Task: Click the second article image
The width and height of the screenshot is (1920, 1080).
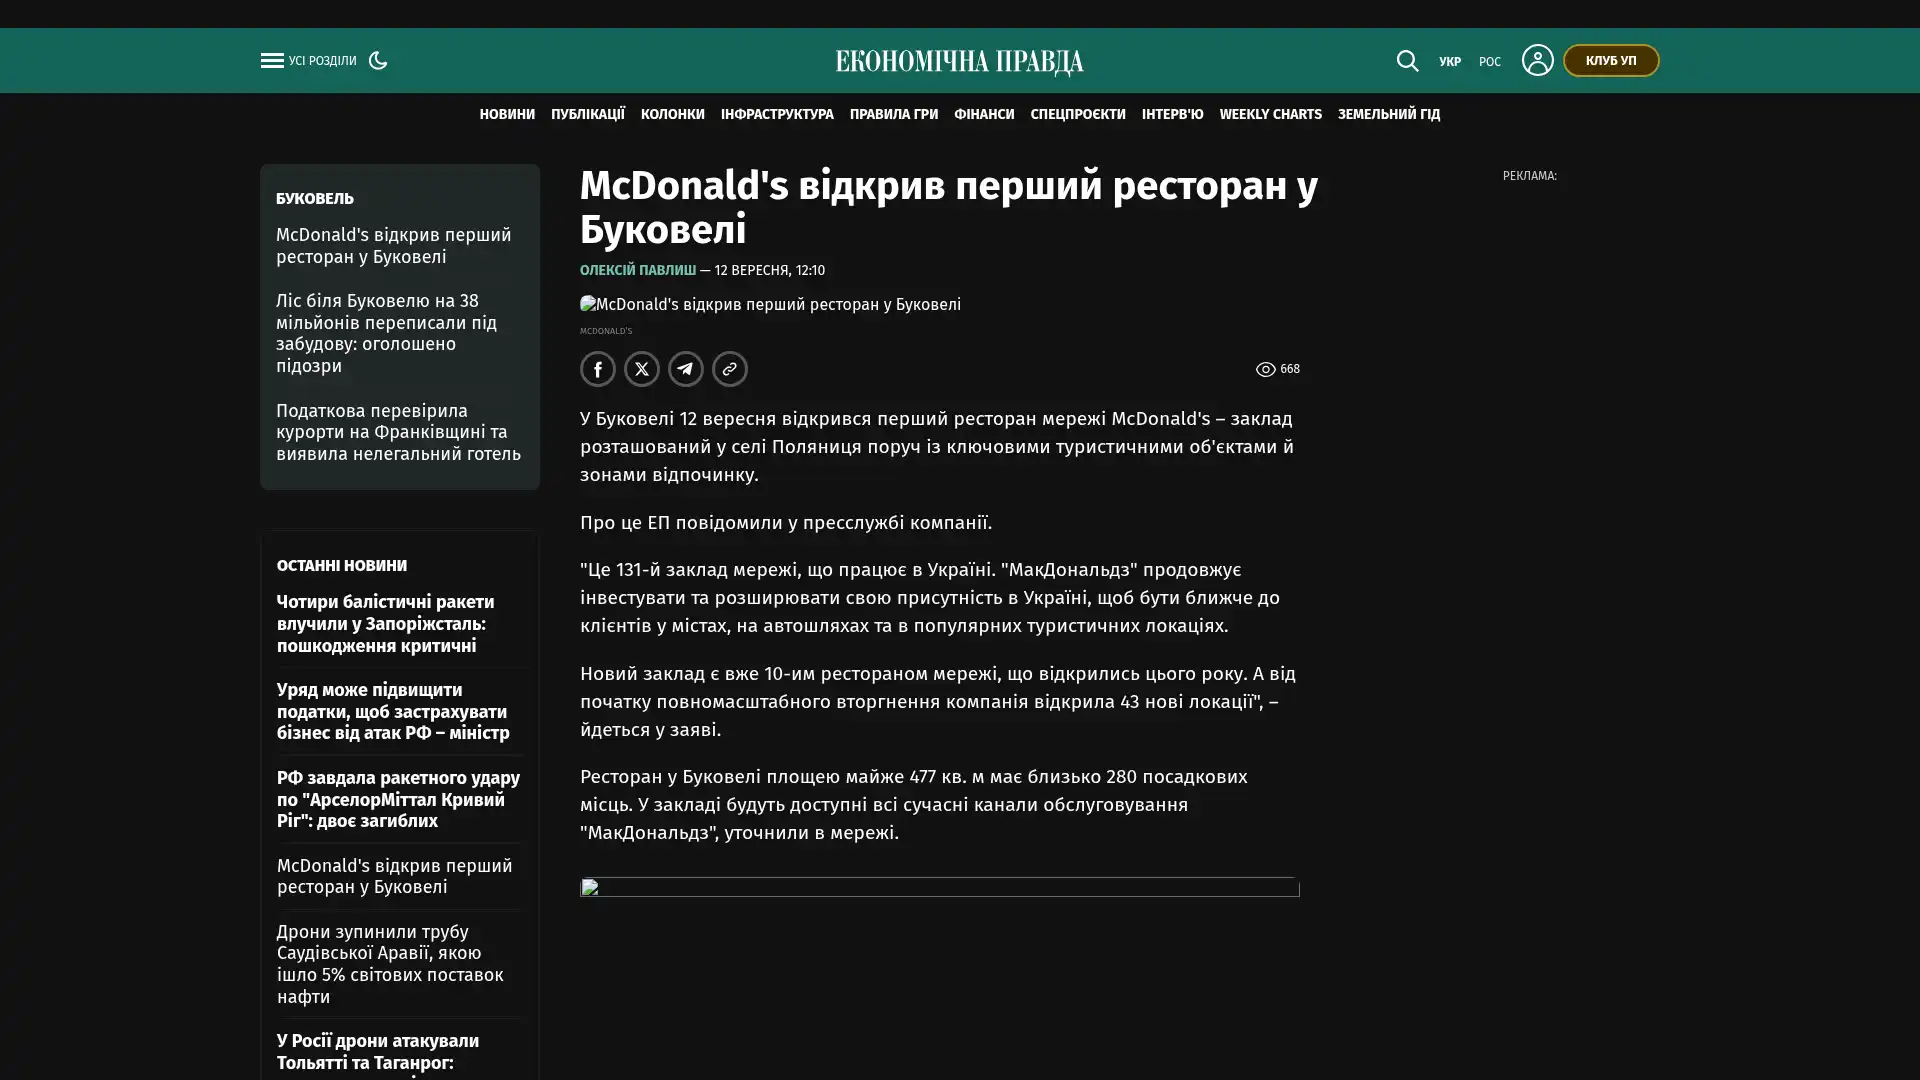Action: [940, 888]
